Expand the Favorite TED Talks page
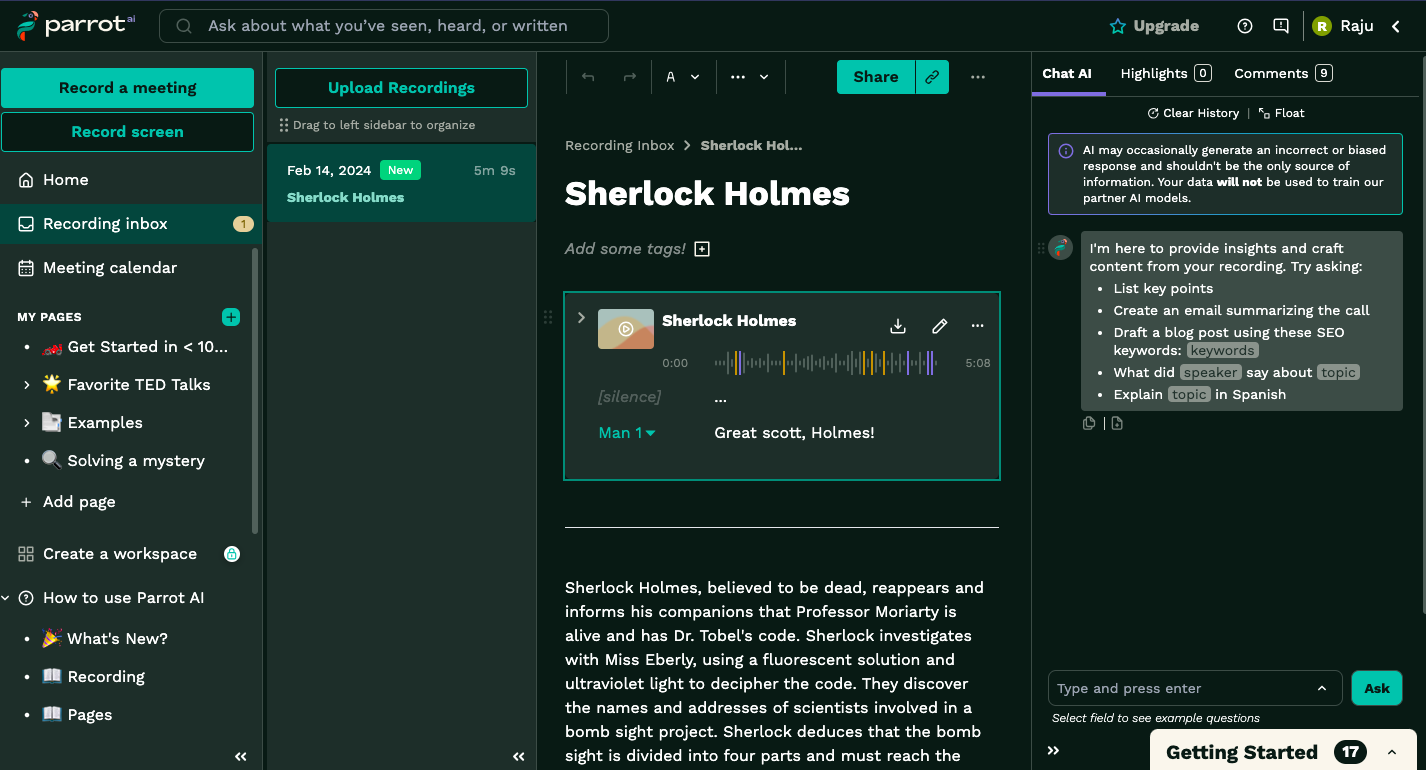1426x770 pixels. pos(26,385)
